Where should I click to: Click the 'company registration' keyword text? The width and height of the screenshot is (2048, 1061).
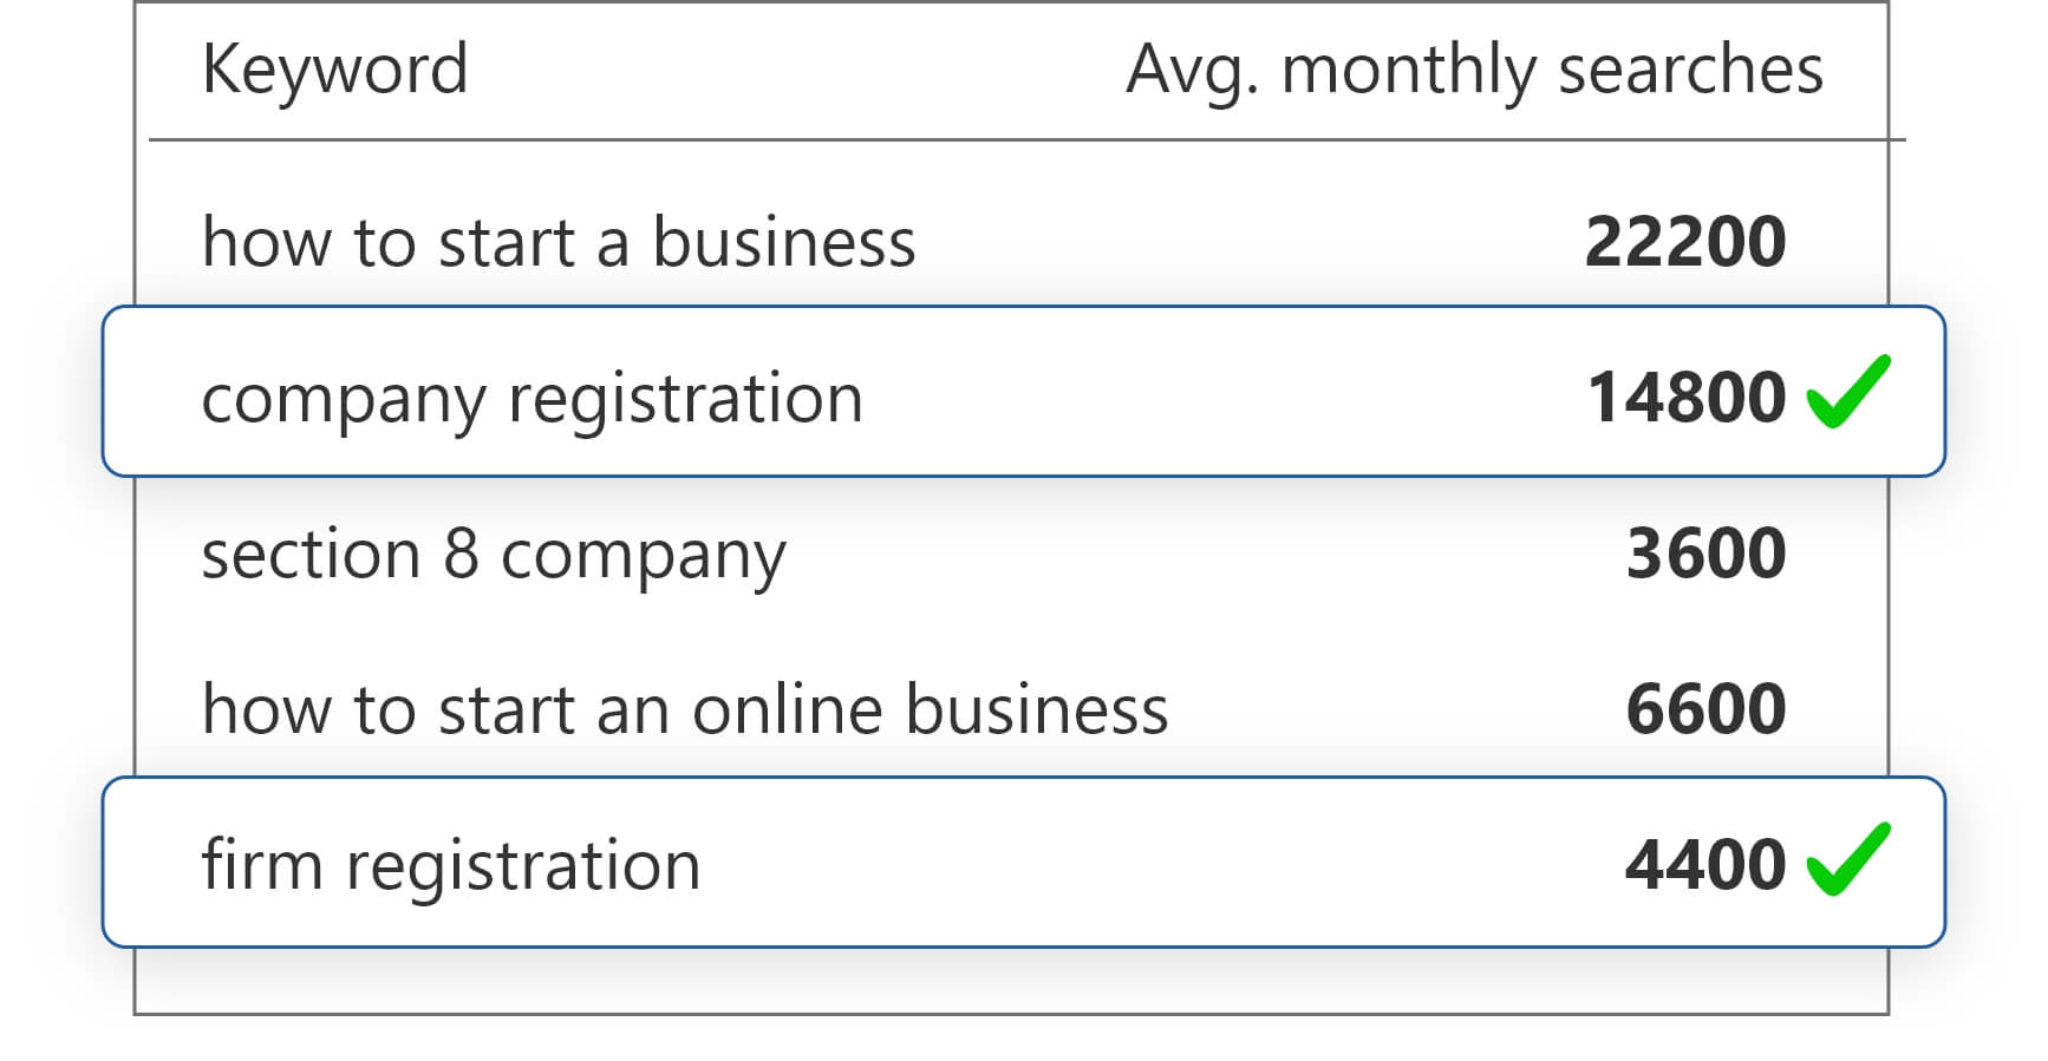tap(532, 400)
